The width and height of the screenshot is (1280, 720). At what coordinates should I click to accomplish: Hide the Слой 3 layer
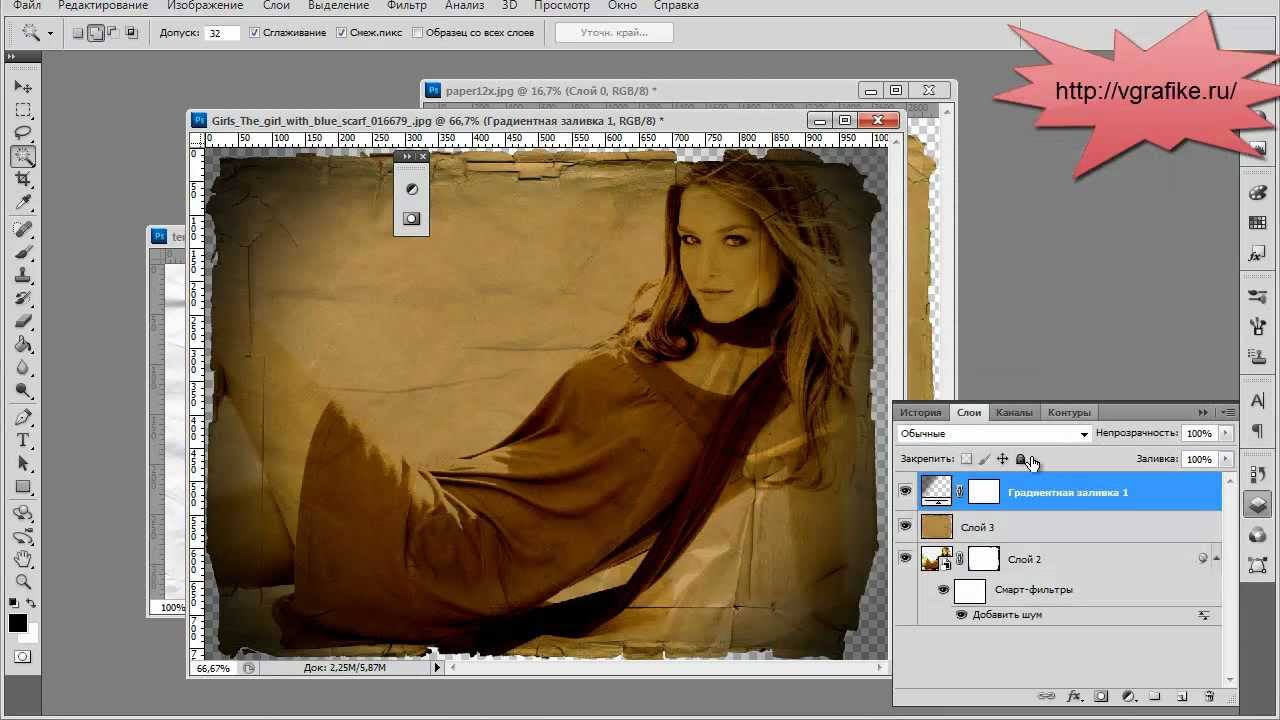click(x=906, y=526)
